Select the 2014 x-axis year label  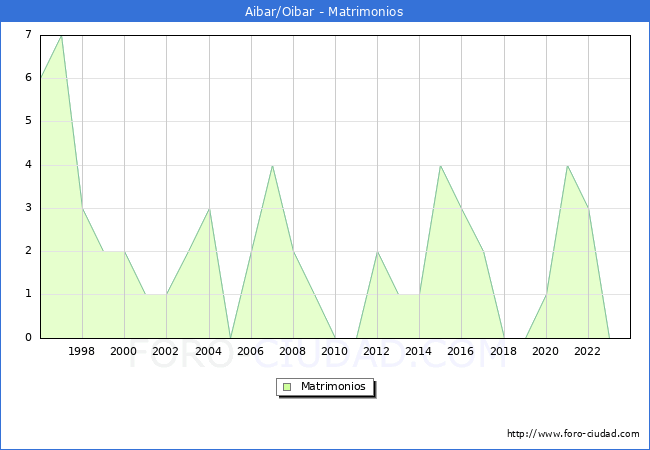419,351
